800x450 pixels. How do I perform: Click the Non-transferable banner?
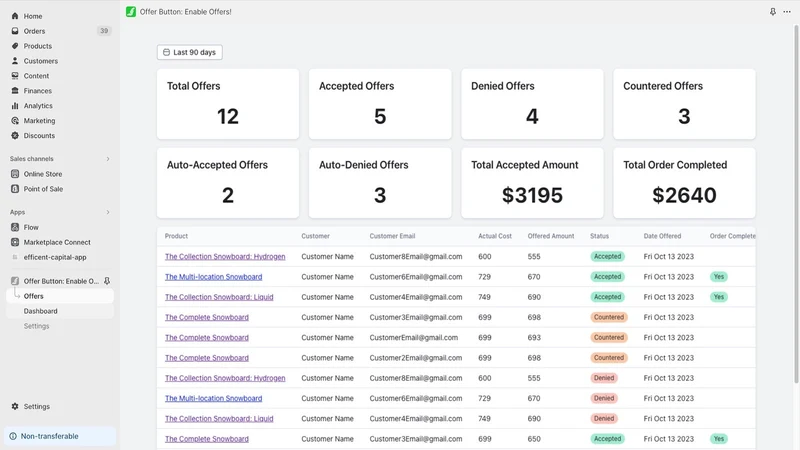pos(60,436)
